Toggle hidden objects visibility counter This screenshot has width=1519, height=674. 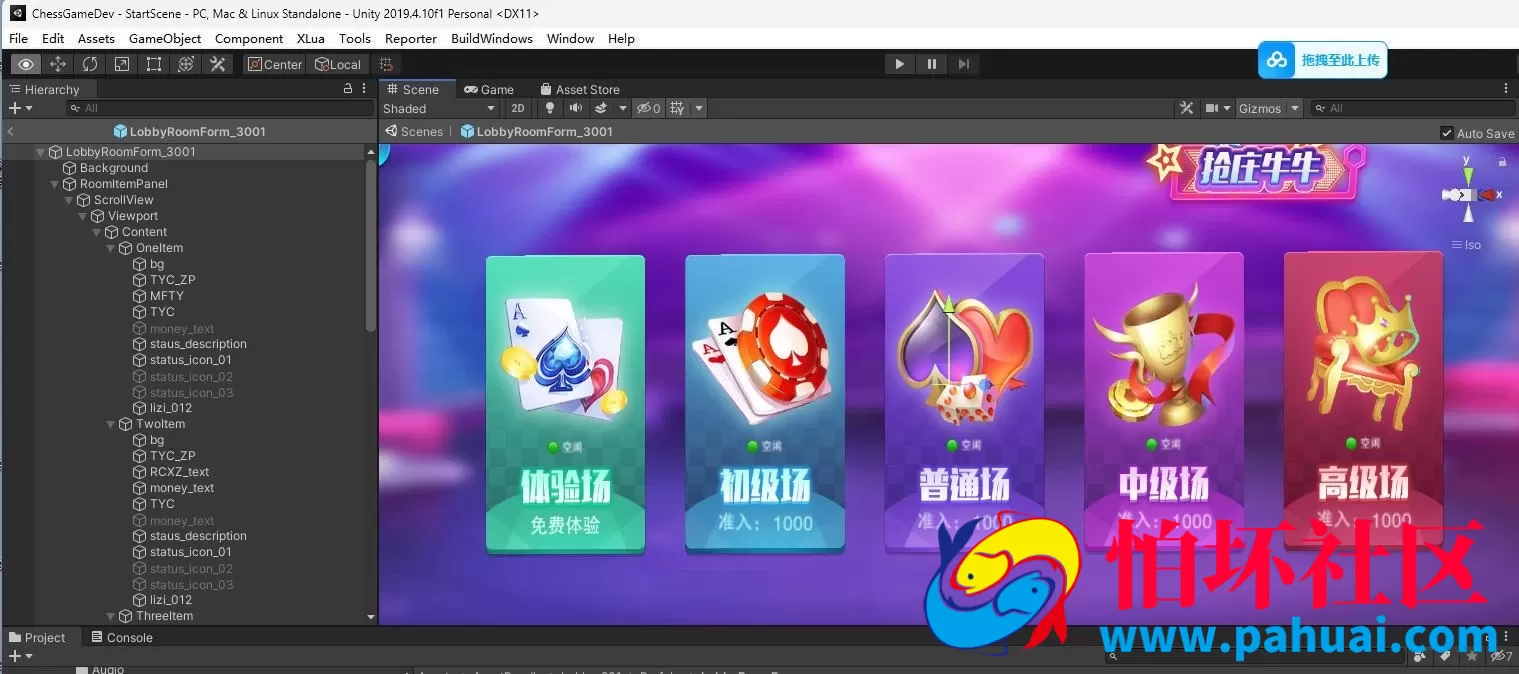[x=648, y=108]
